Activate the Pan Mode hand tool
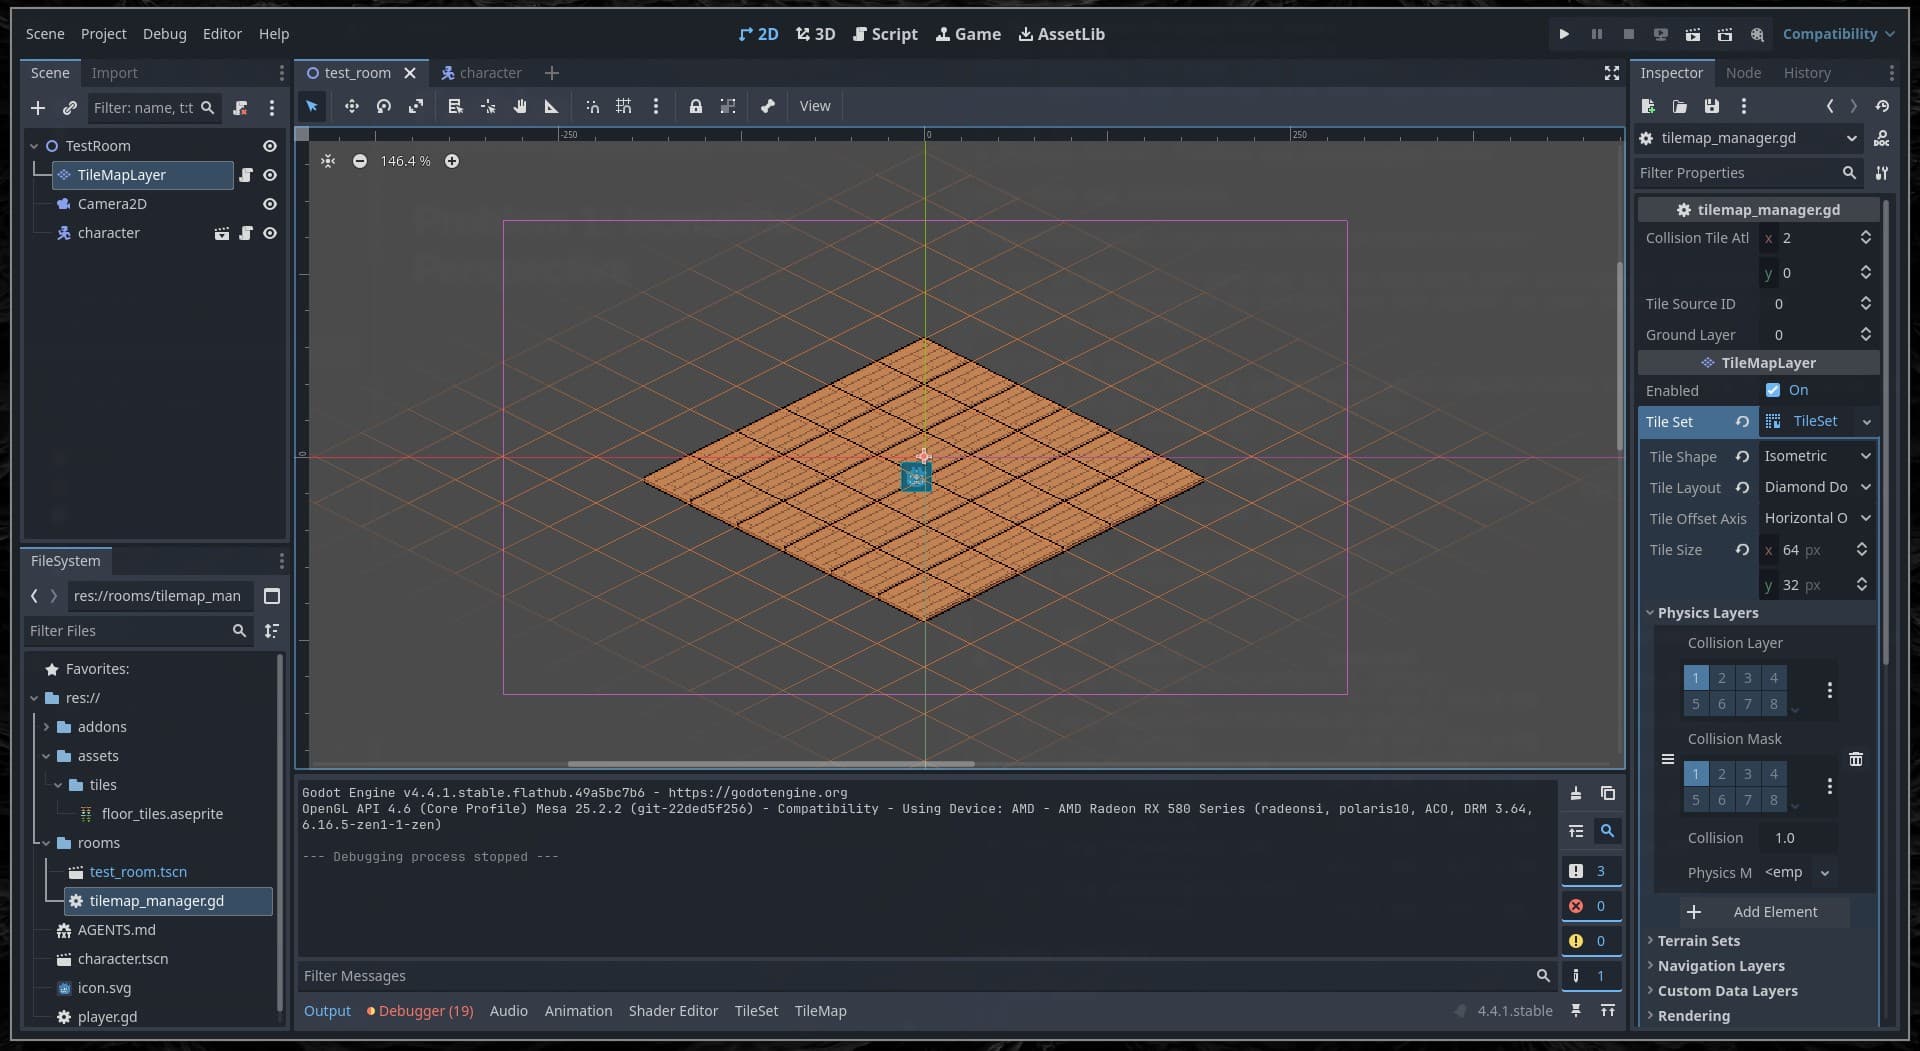 coord(520,106)
